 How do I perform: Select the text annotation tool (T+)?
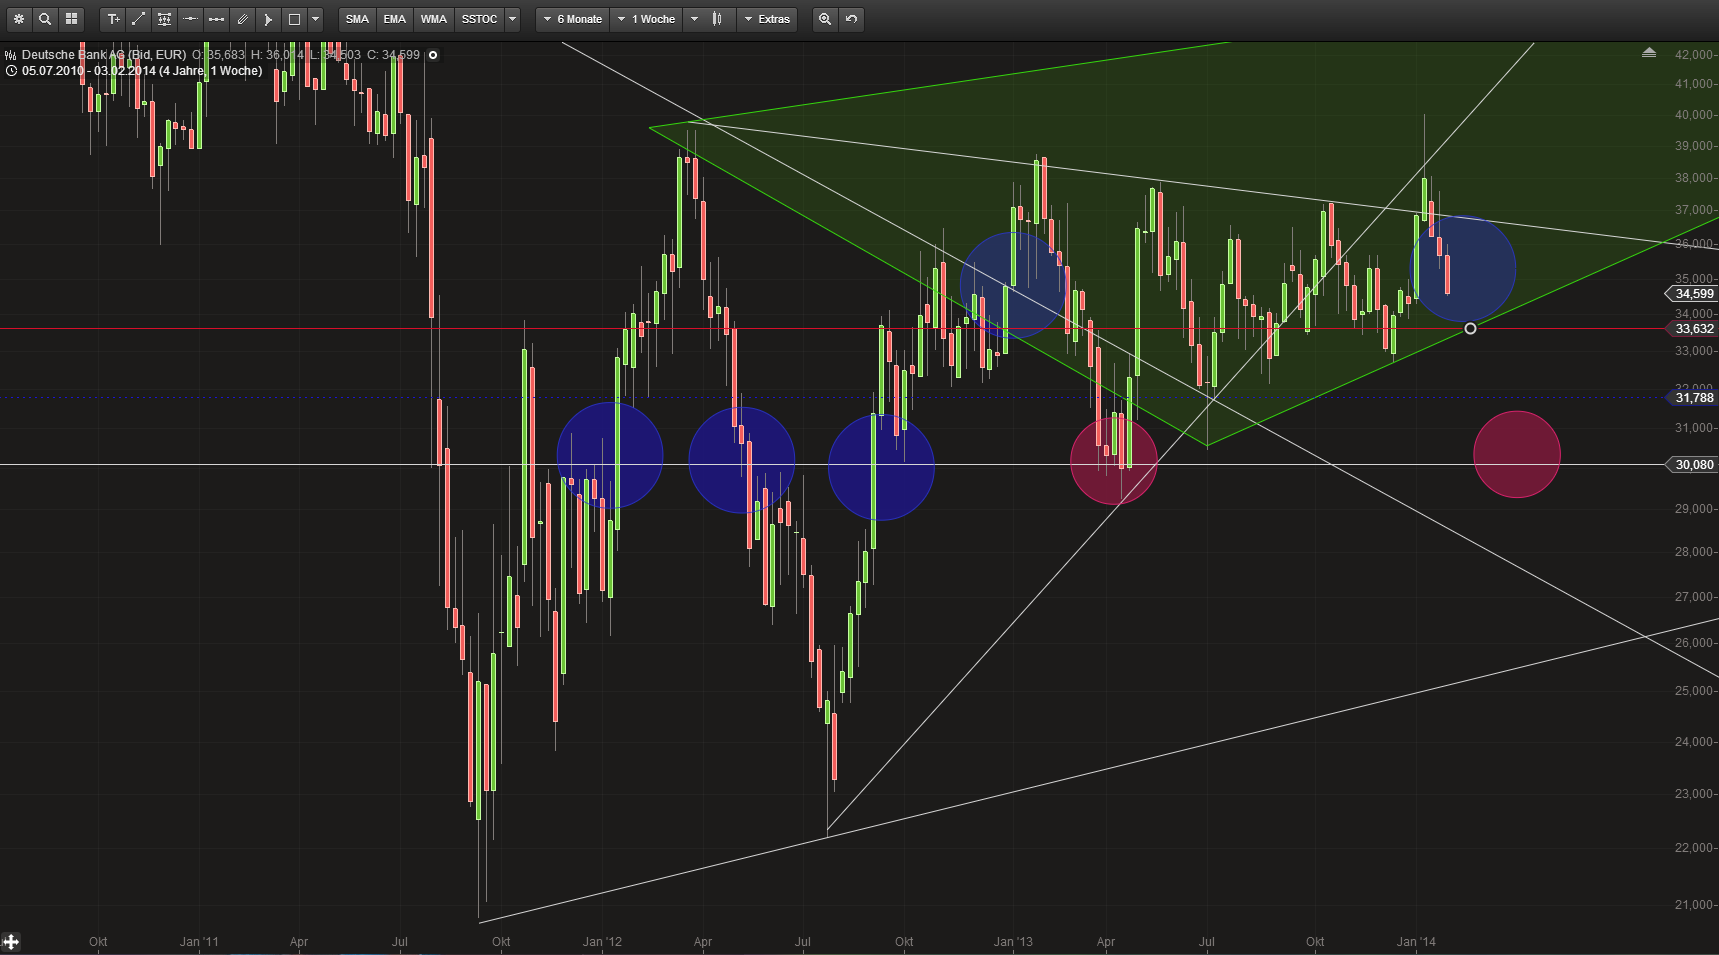click(x=114, y=18)
